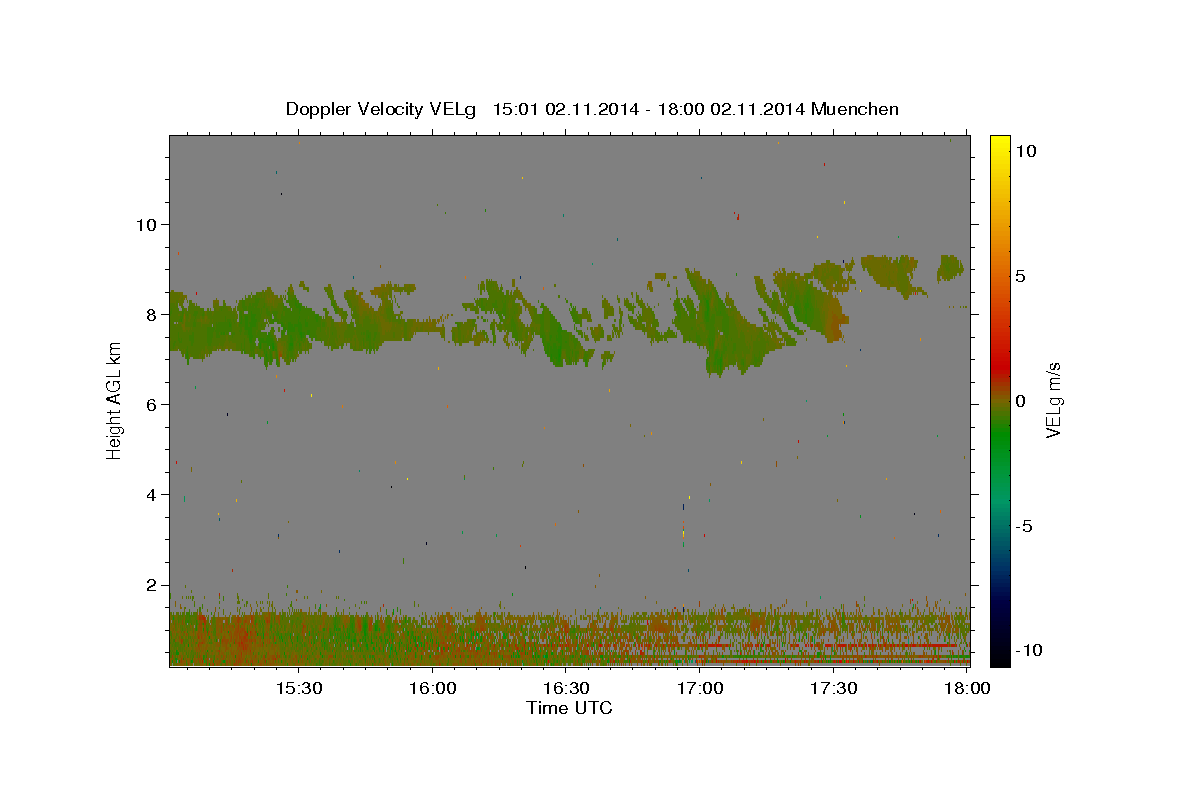Click the 15:30 time tick label

pos(298,688)
